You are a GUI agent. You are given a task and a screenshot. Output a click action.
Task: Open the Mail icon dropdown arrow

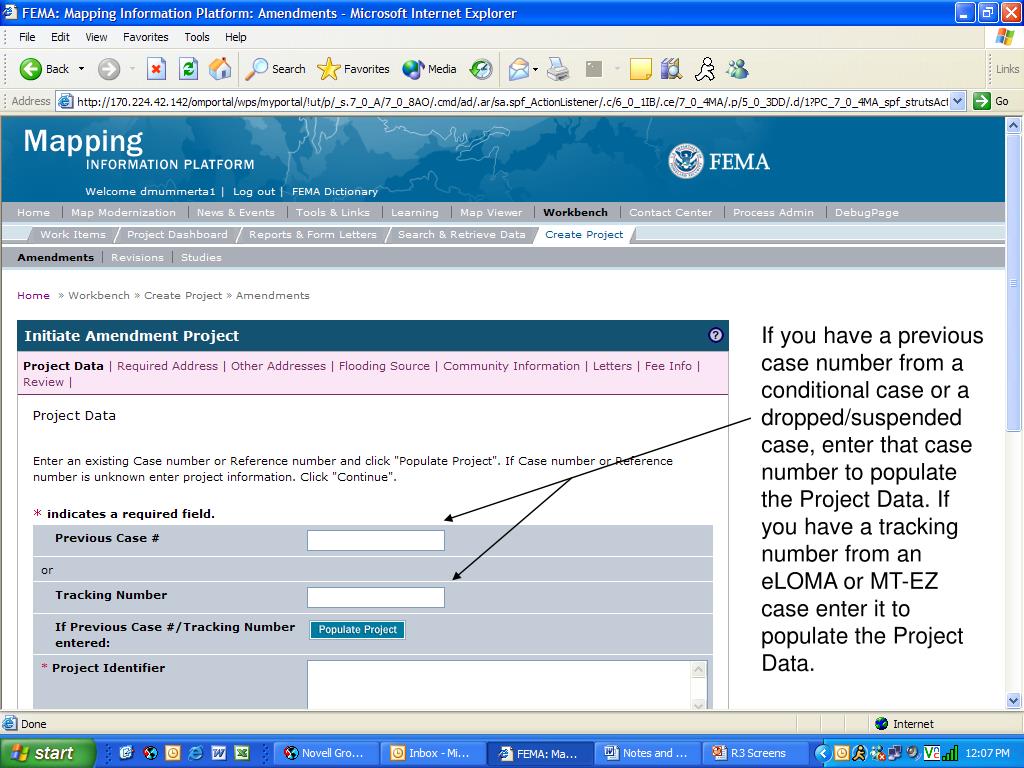point(536,69)
